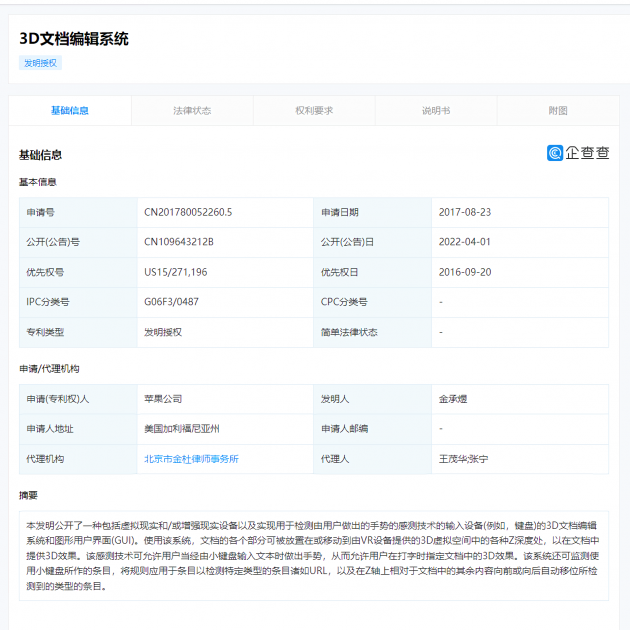Select the 说明书 tab
Image resolution: width=630 pixels, height=630 pixels.
[436, 110]
